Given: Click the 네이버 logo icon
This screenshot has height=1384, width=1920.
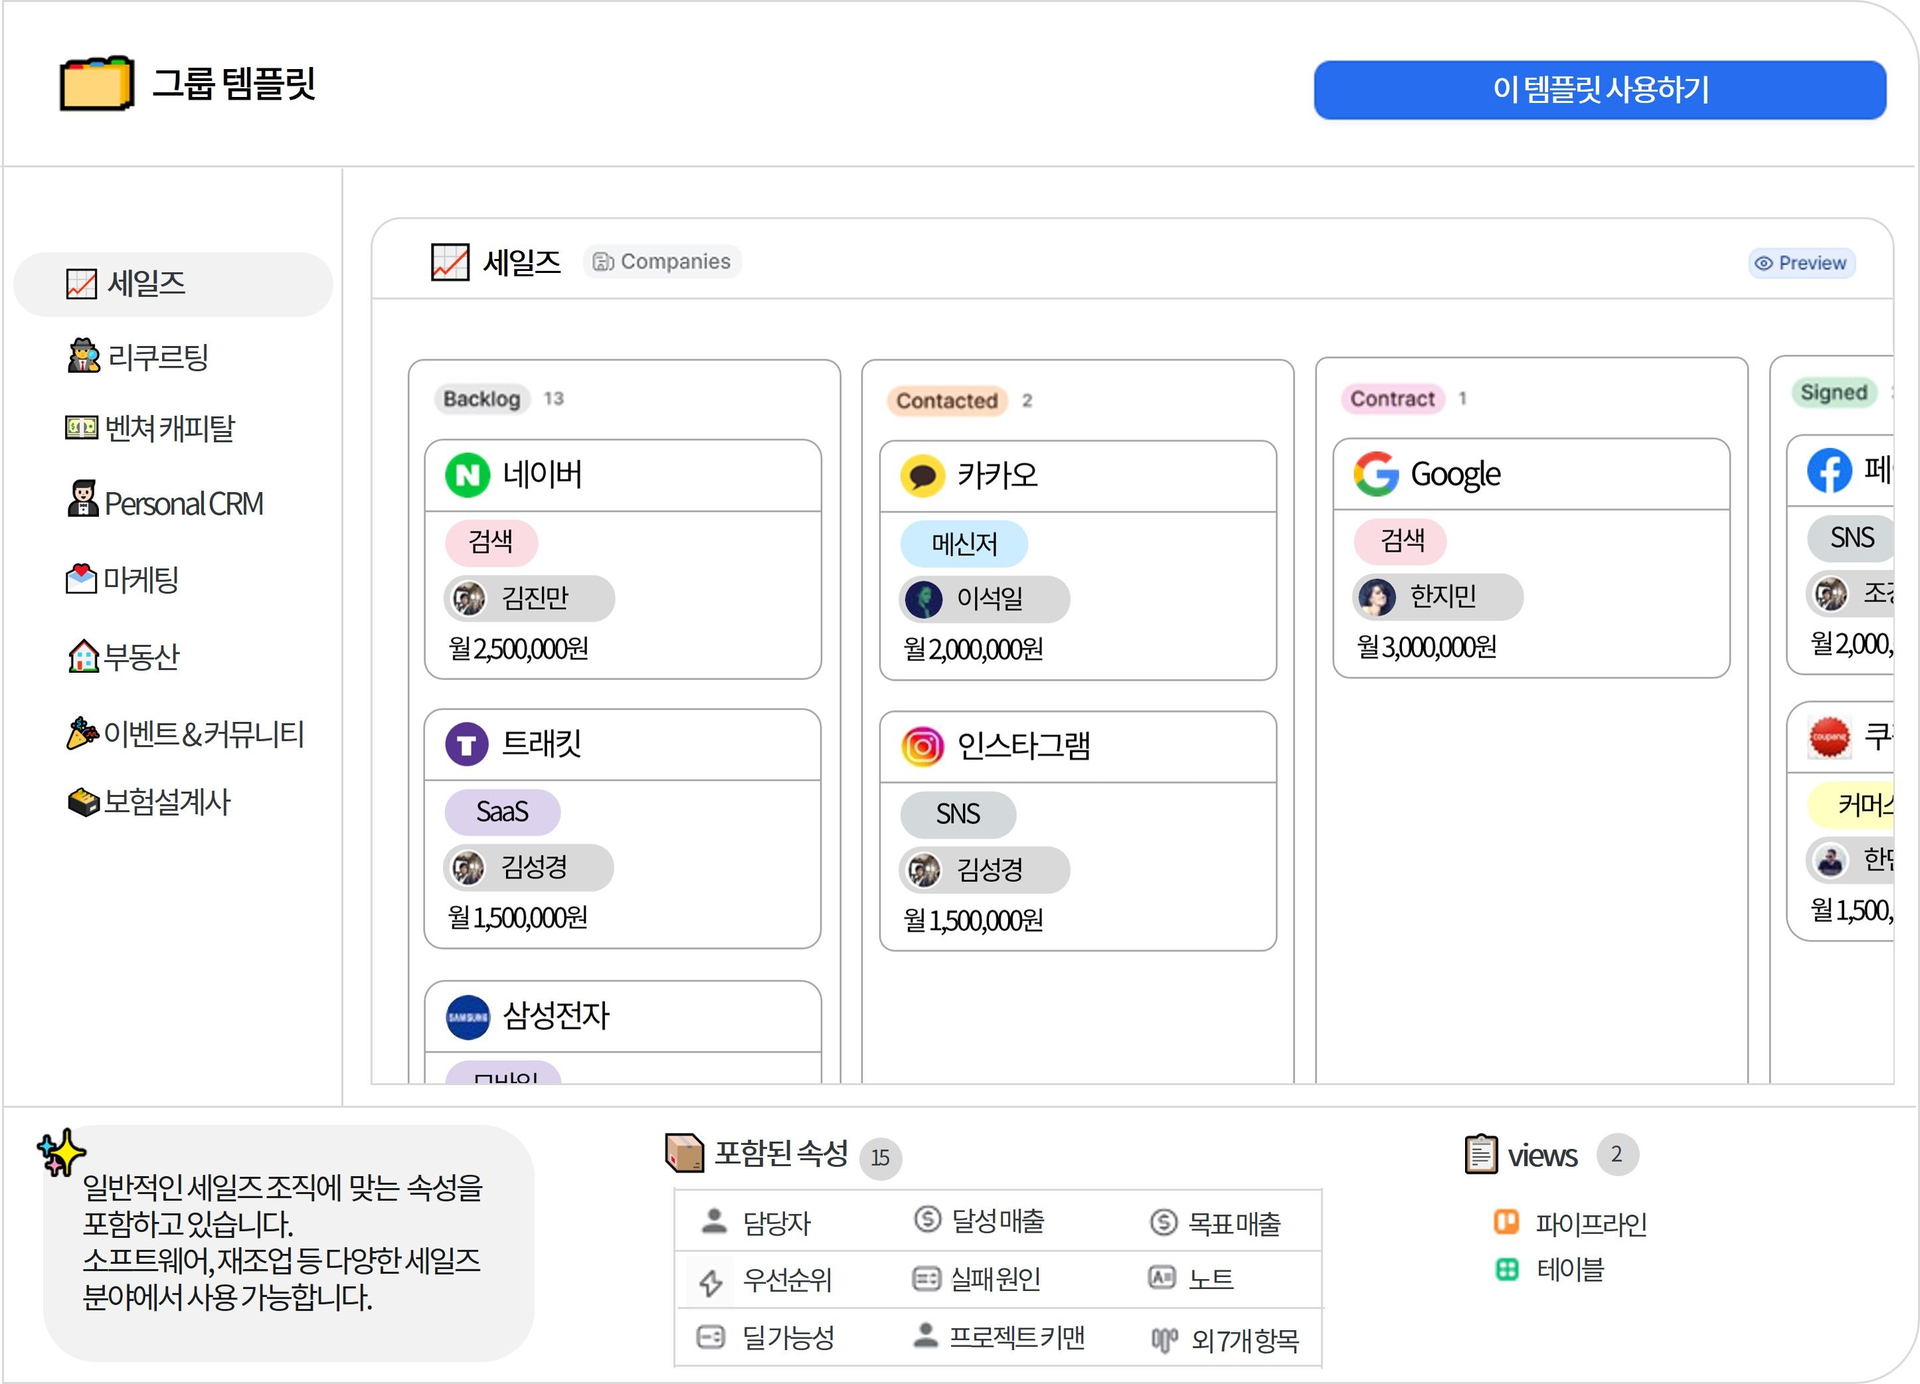Looking at the screenshot, I should point(467,474).
